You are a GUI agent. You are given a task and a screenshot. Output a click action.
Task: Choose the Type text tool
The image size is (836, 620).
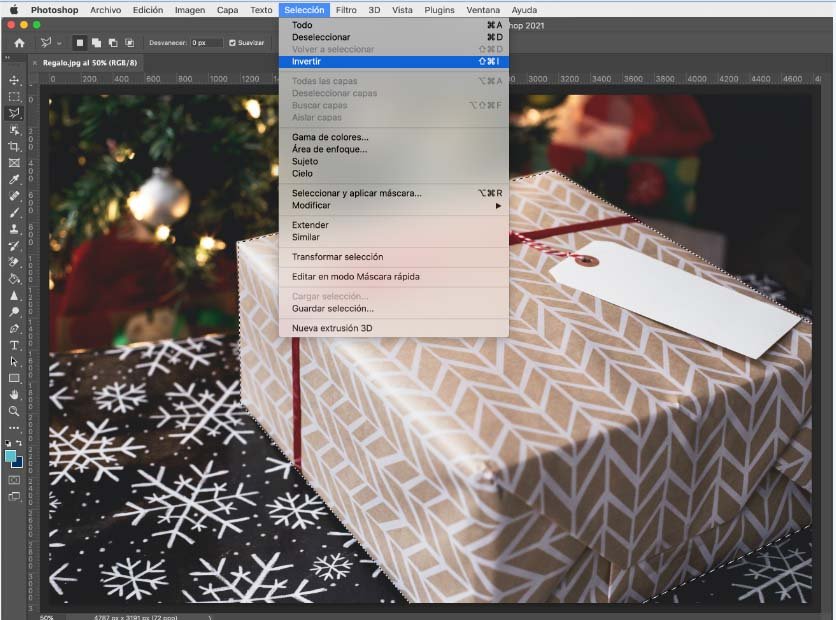[14, 345]
